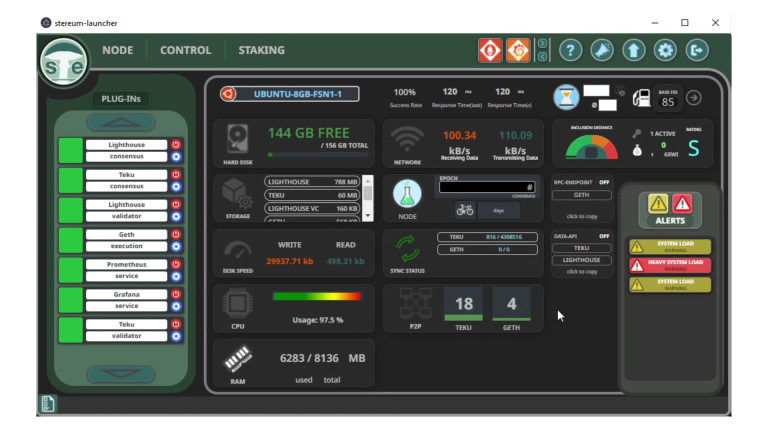Open settings gear for Teku consensus
The height and width of the screenshot is (432, 768).
pyautogui.click(x=176, y=187)
